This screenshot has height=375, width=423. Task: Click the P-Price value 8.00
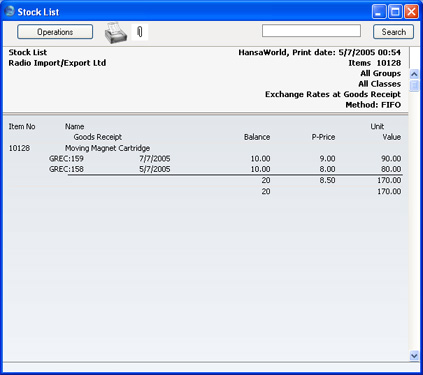pos(327,169)
